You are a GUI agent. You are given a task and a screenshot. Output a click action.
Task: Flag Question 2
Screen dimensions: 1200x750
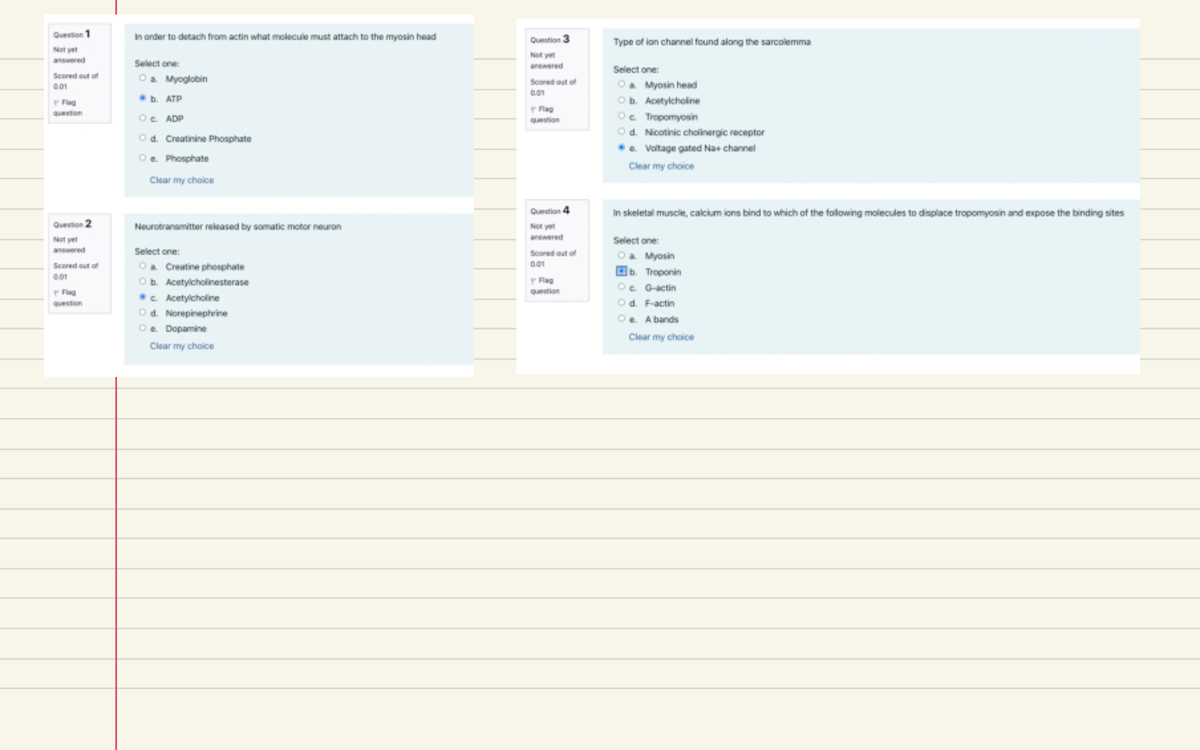(67, 297)
